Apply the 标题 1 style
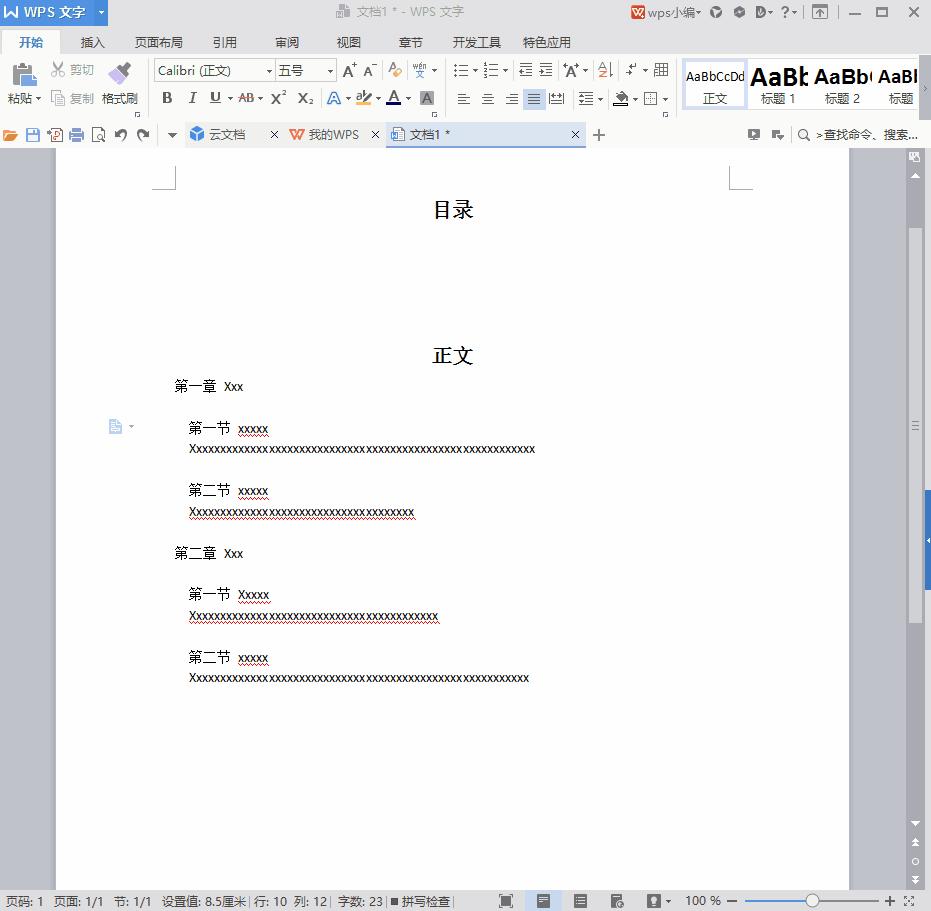This screenshot has height=911, width=931. 778,85
